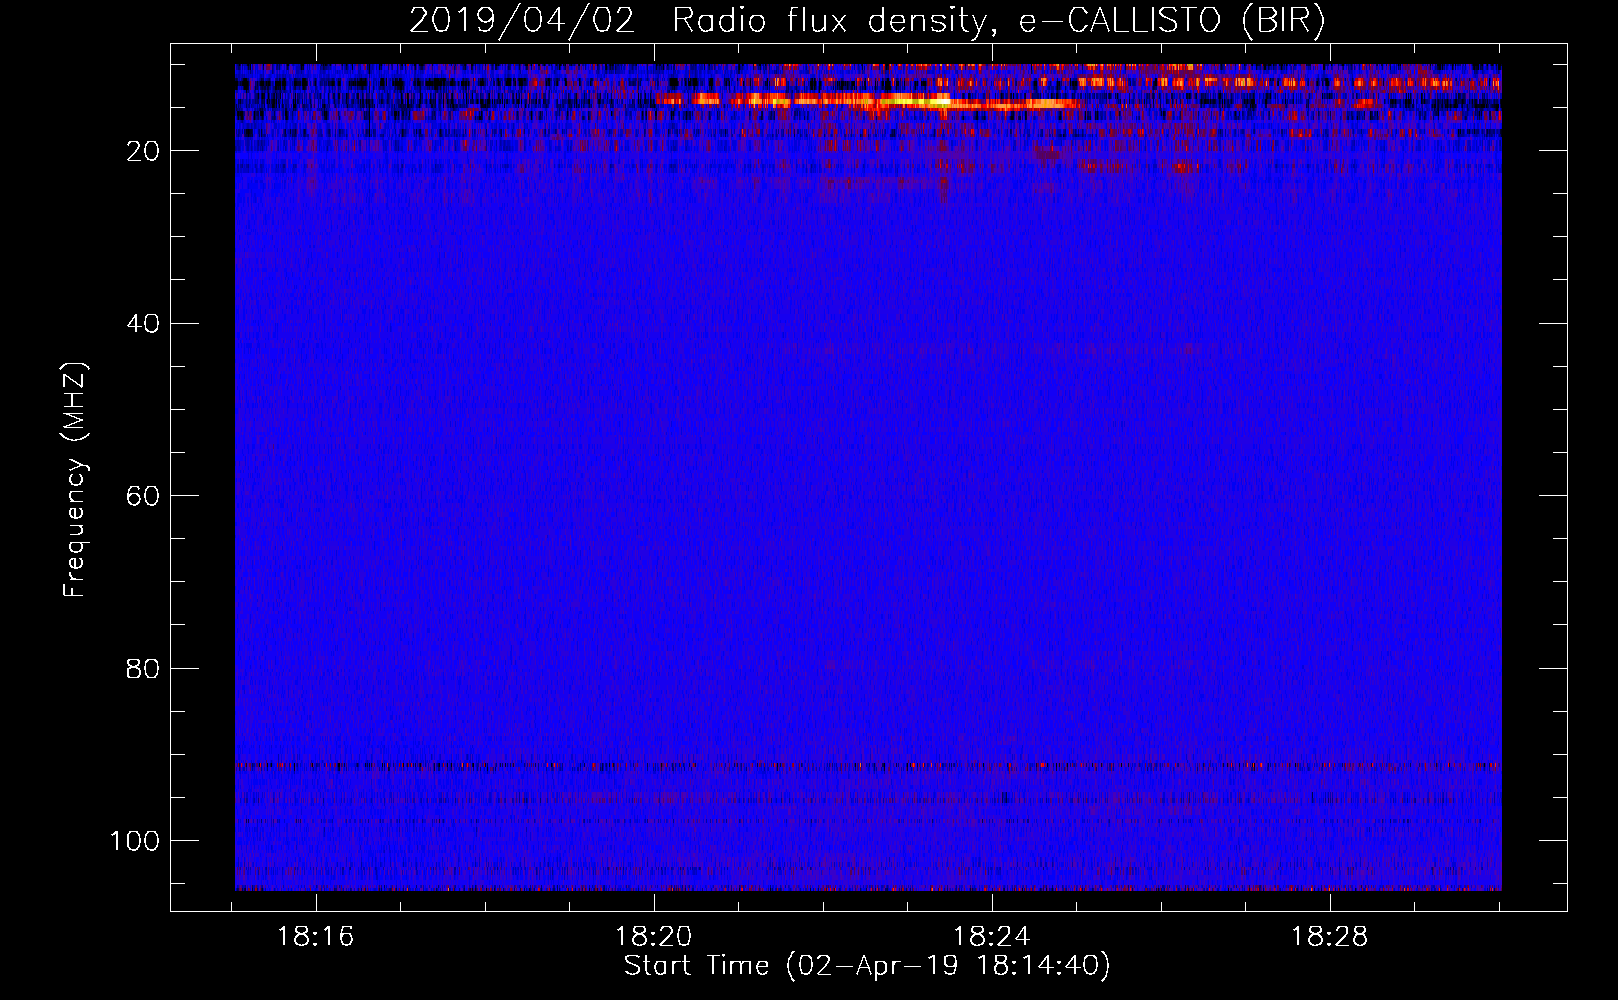The width and height of the screenshot is (1618, 1000).
Task: Click the 'Frequency (MHZ)' axis label
Action: pyautogui.click(x=75, y=480)
